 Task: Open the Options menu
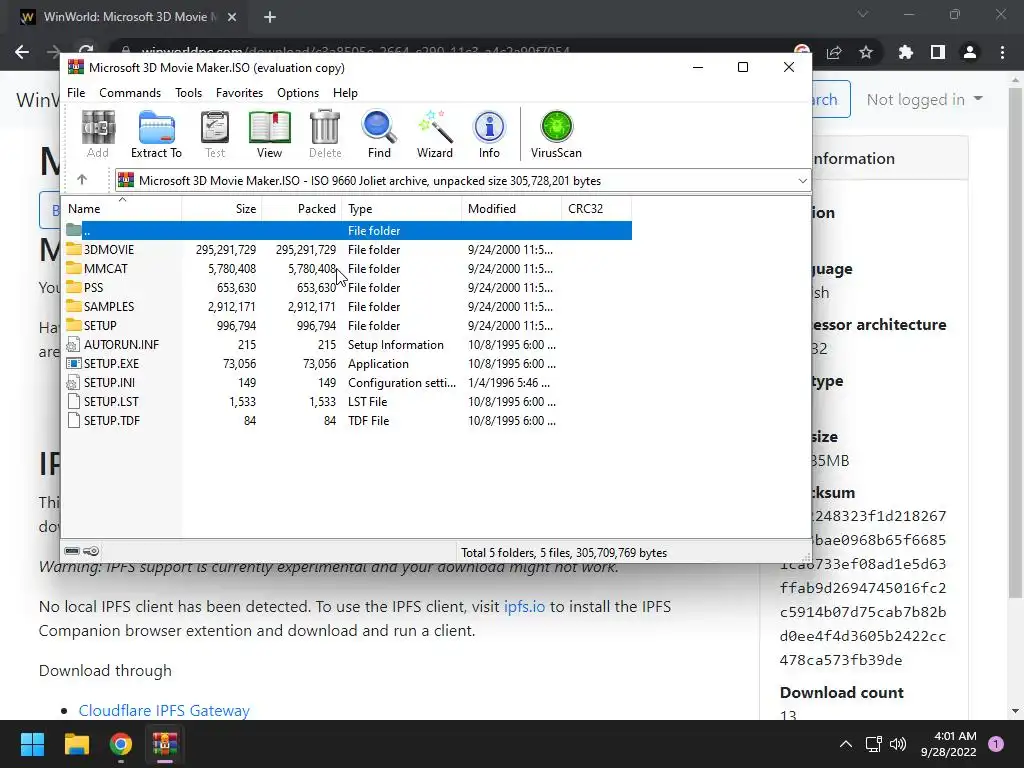[298, 93]
